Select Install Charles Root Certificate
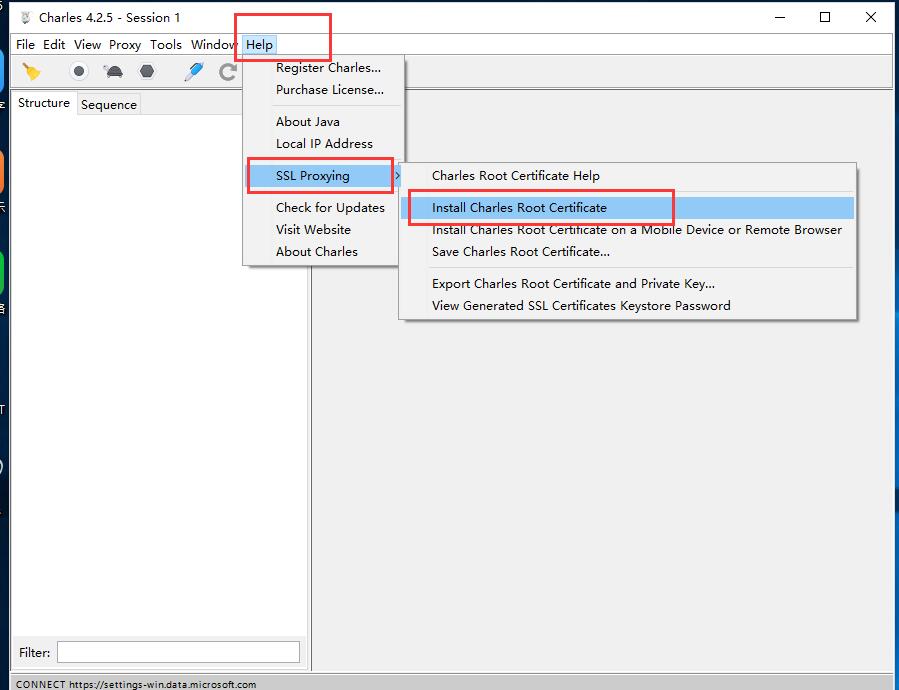Image resolution: width=899 pixels, height=690 pixels. [x=627, y=208]
